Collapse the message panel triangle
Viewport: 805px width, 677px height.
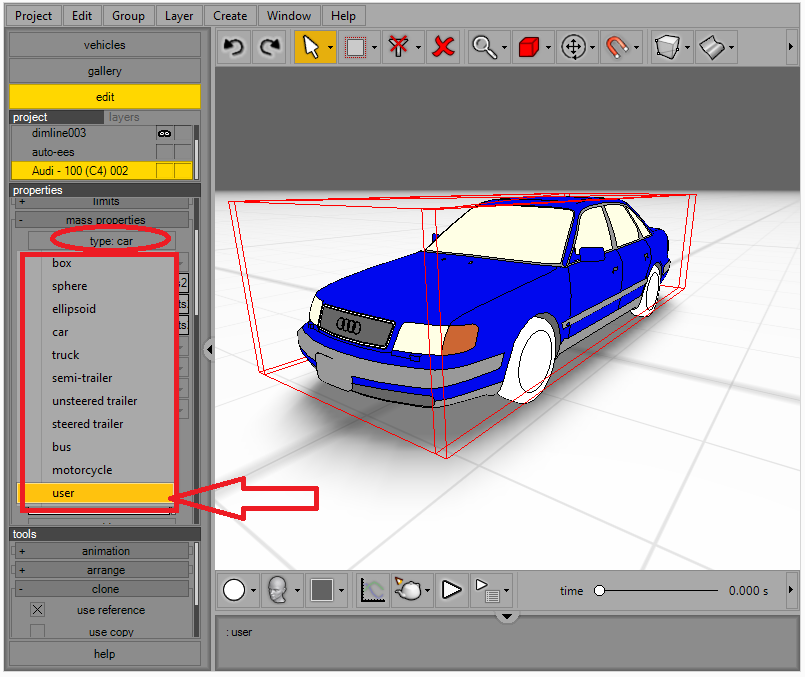tap(507, 616)
